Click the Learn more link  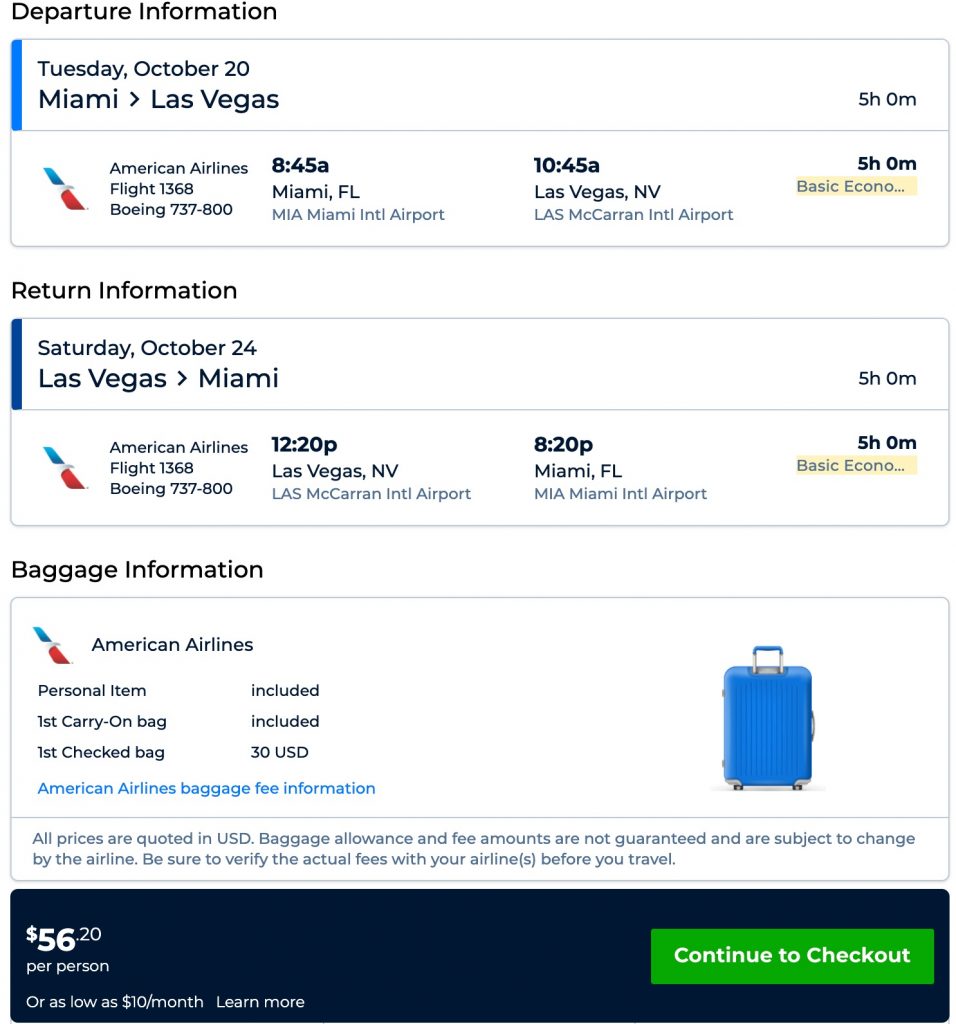pyautogui.click(x=260, y=1001)
